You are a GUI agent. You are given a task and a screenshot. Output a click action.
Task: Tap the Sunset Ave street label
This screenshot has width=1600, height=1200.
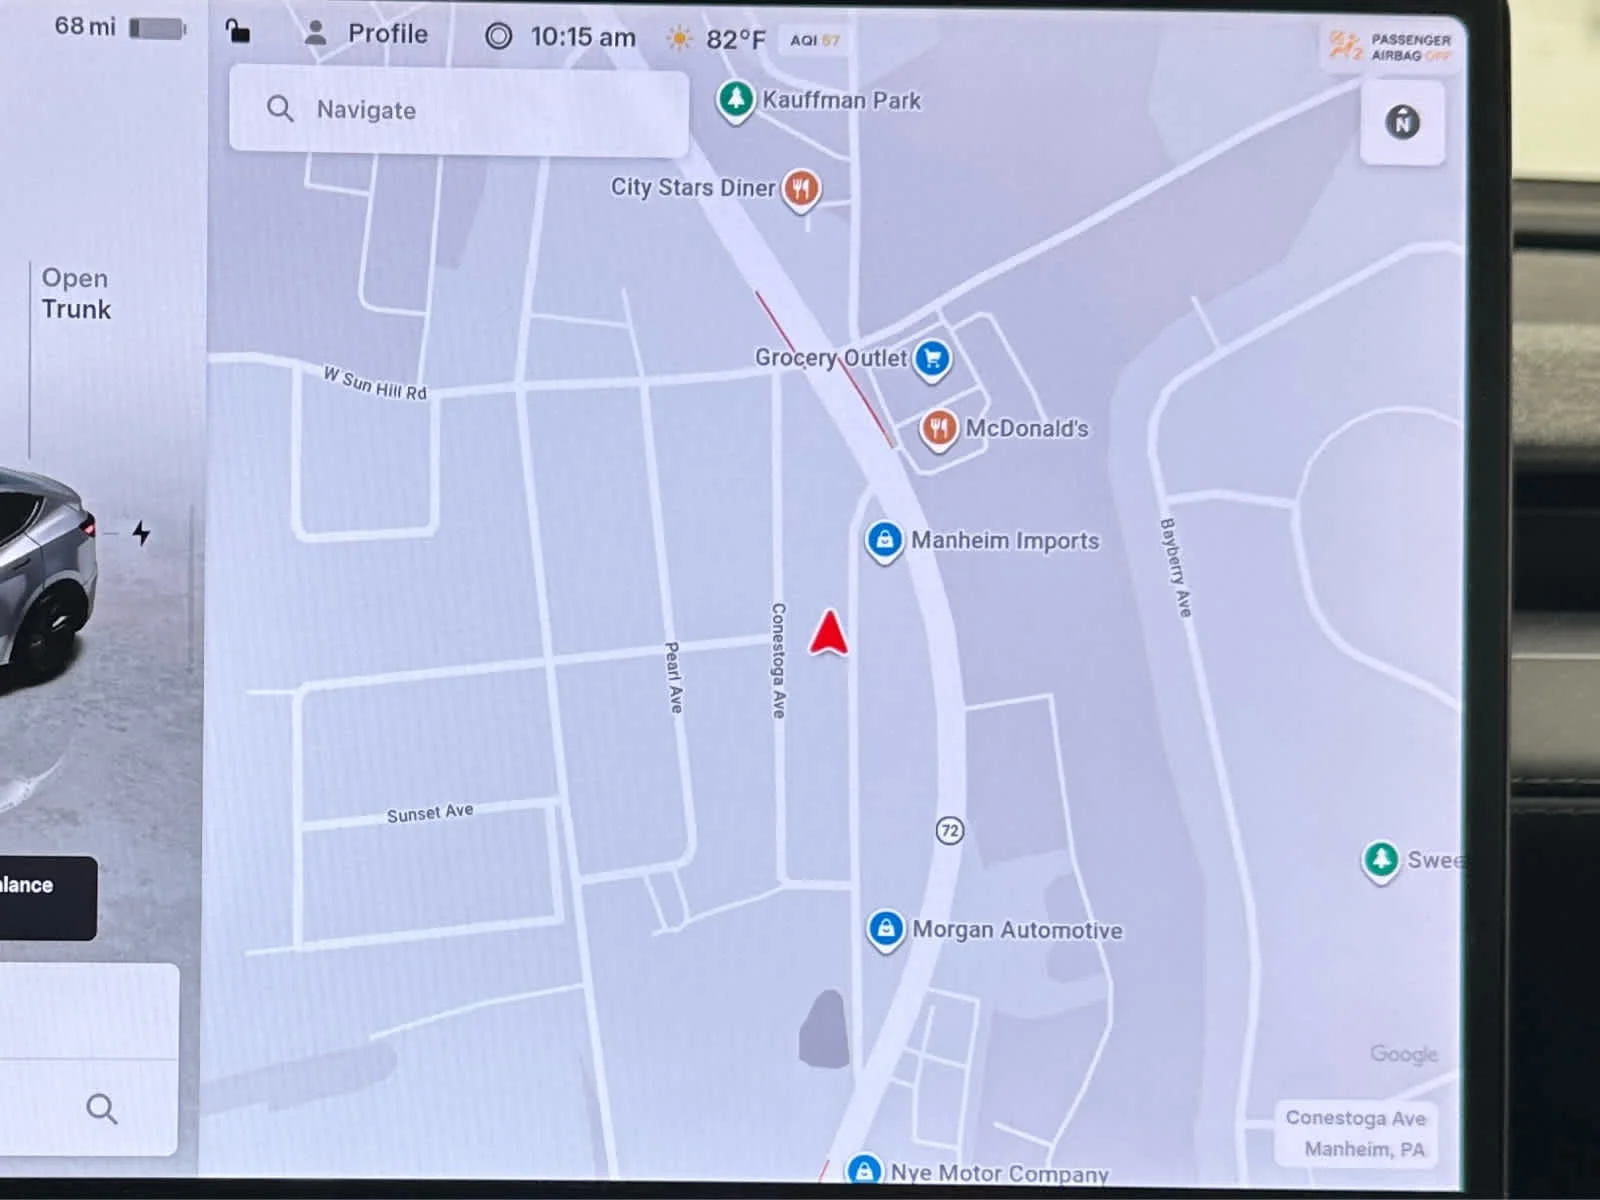point(430,813)
